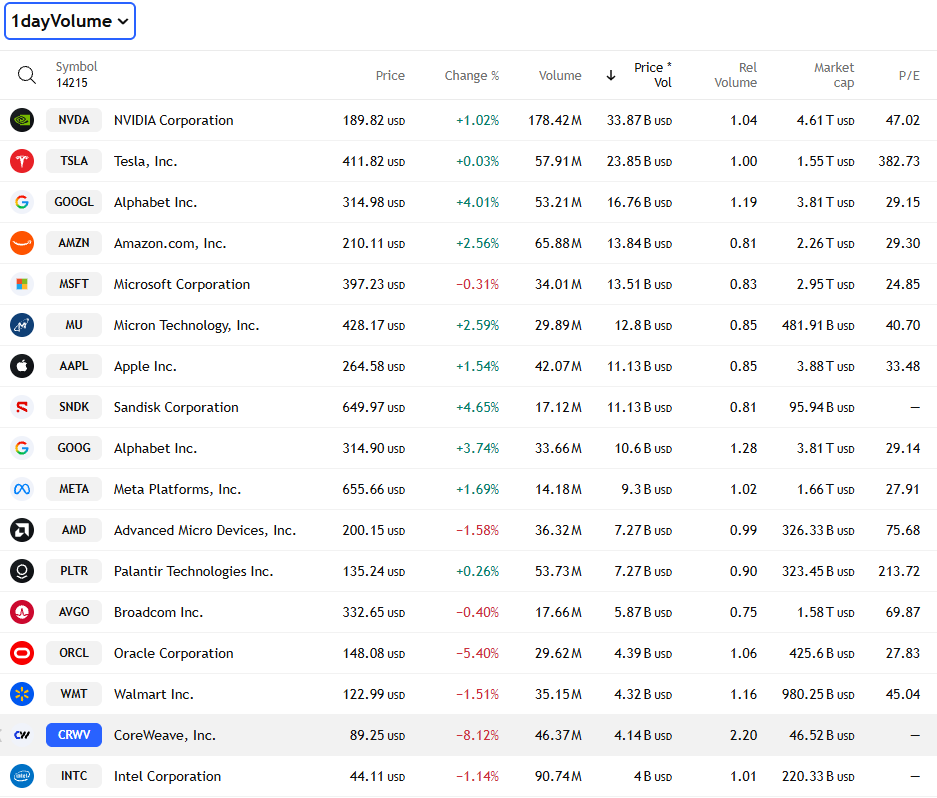
Task: Sort by the P/E column header
Action: [909, 75]
